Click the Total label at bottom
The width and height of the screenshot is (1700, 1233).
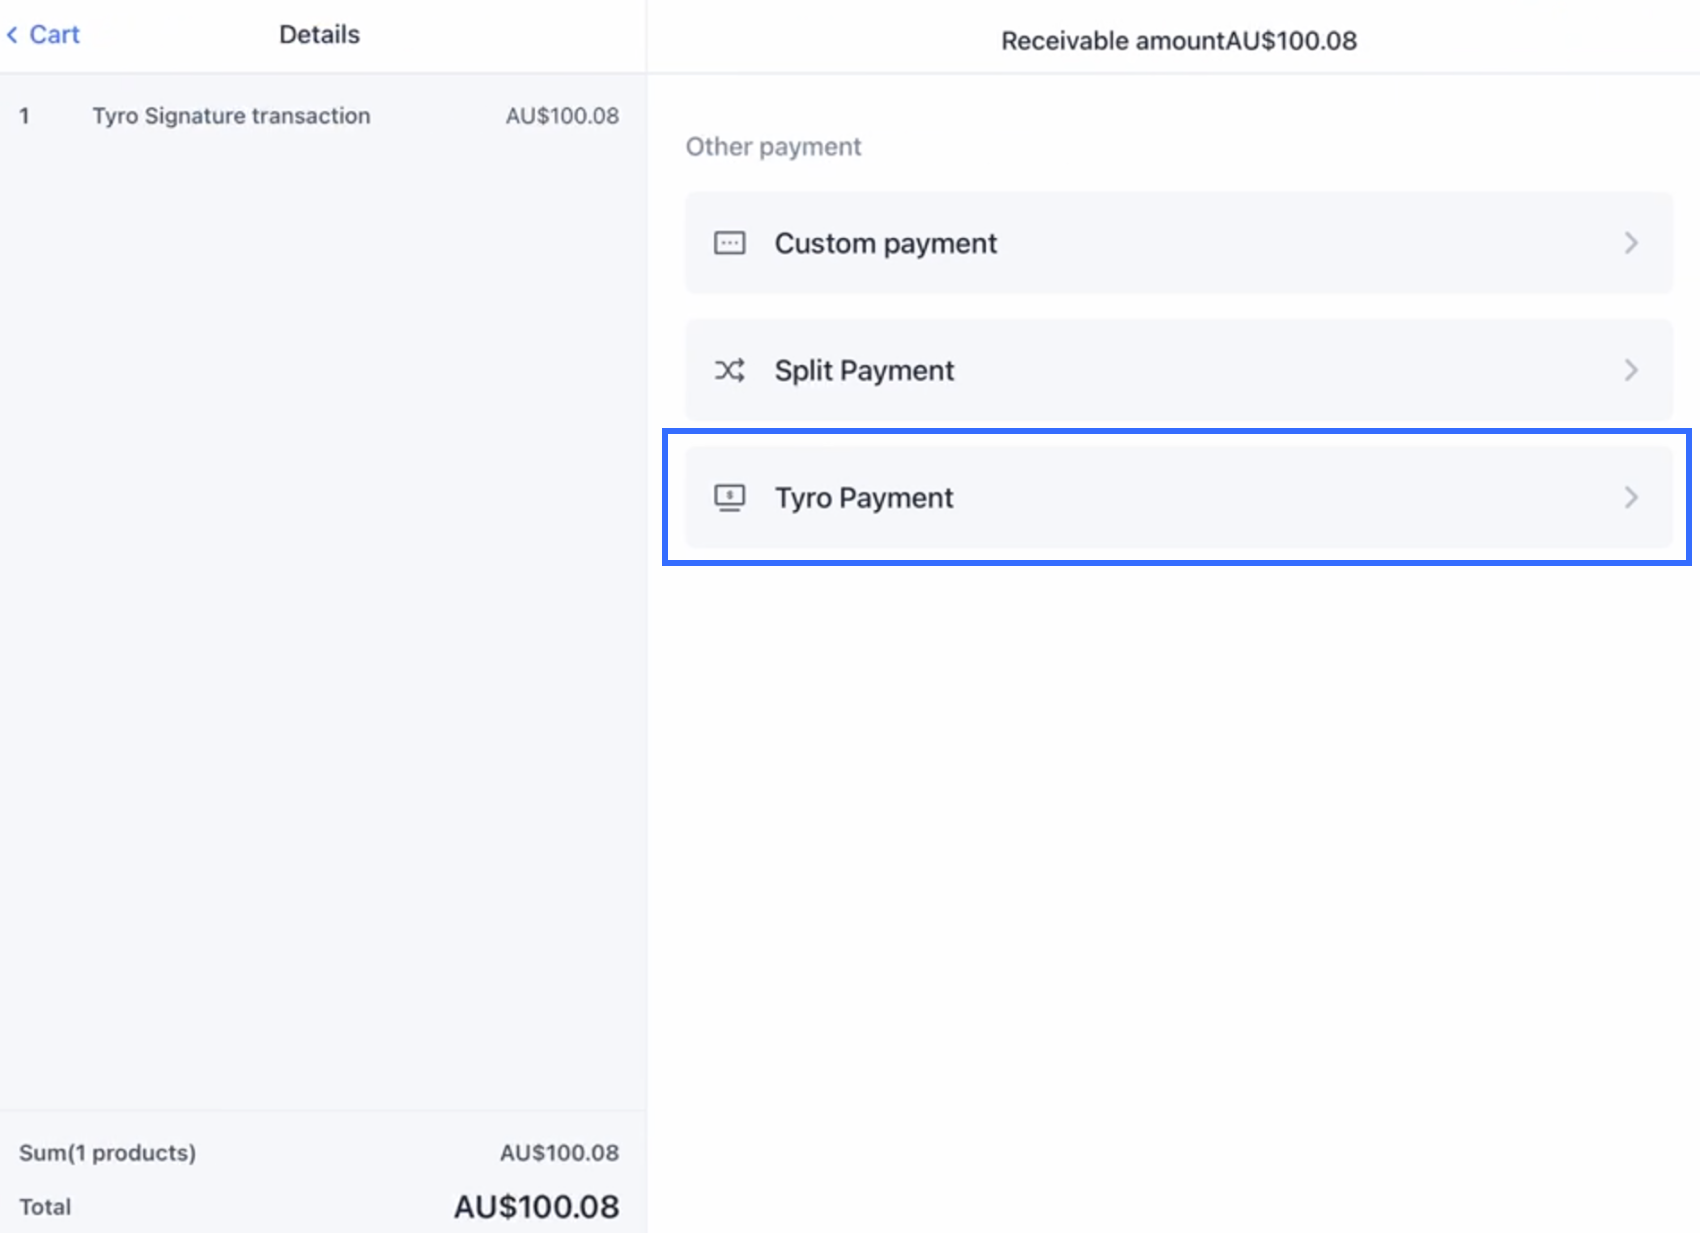point(45,1207)
